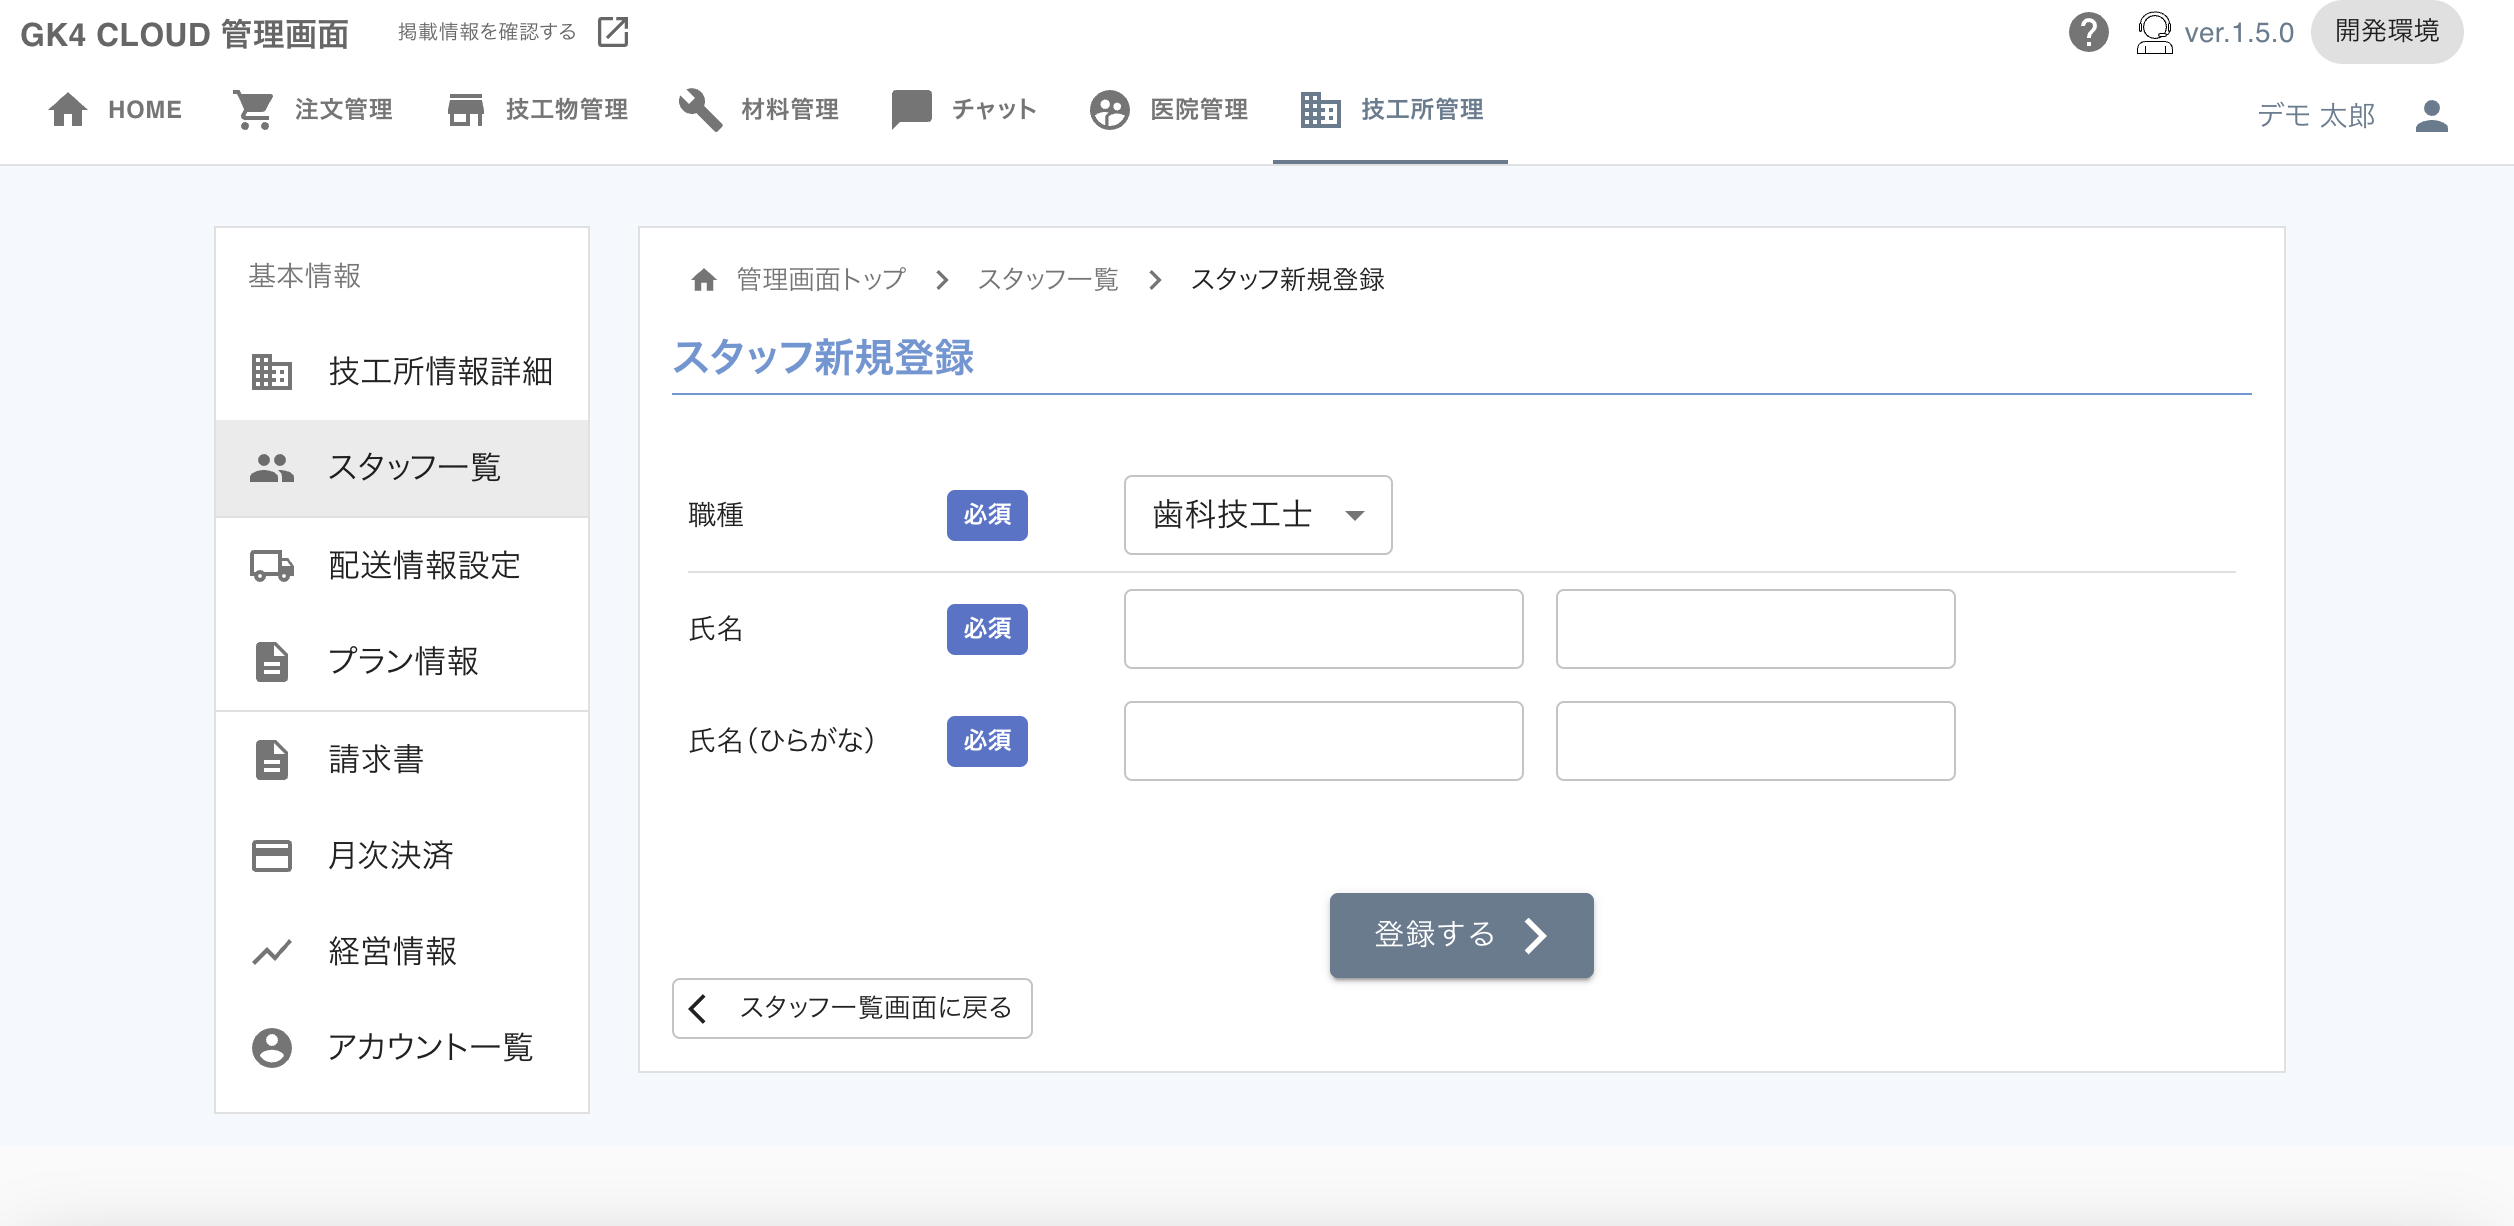Click the chat bubble チャット icon
Viewport: 2514px width, 1226px height.
[911, 110]
